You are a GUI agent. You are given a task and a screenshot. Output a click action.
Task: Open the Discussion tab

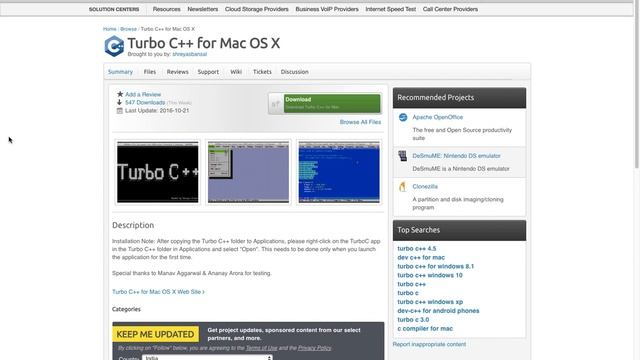[x=295, y=72]
